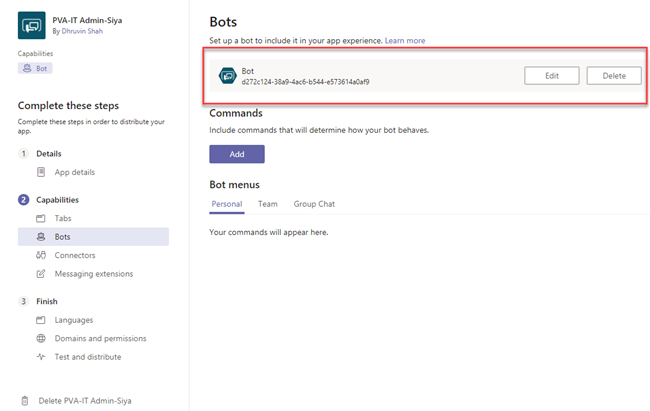Click the step 1 Details number badge
The height and width of the screenshot is (411, 650).
[x=24, y=153]
